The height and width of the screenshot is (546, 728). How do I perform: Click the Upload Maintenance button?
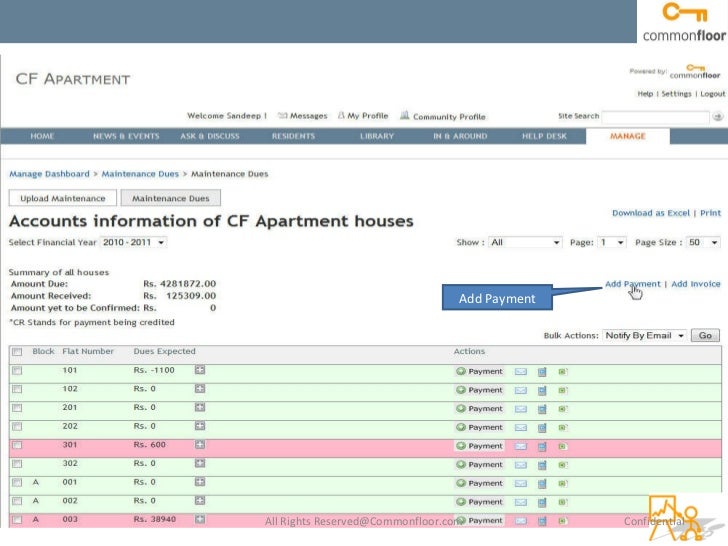click(x=63, y=198)
